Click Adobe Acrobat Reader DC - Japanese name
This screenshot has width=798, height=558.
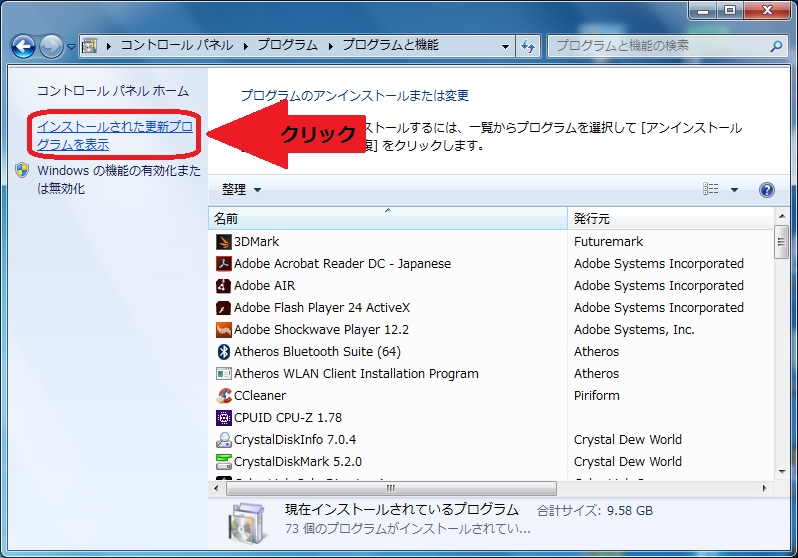(342, 264)
